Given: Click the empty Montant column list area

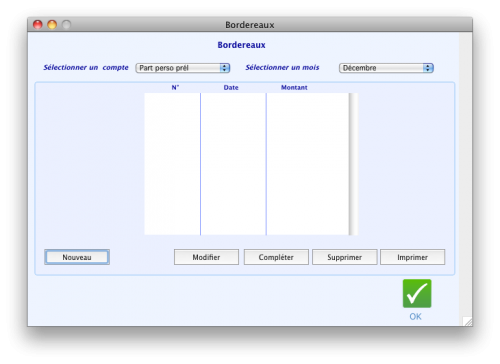Looking at the screenshot, I should point(308,164).
